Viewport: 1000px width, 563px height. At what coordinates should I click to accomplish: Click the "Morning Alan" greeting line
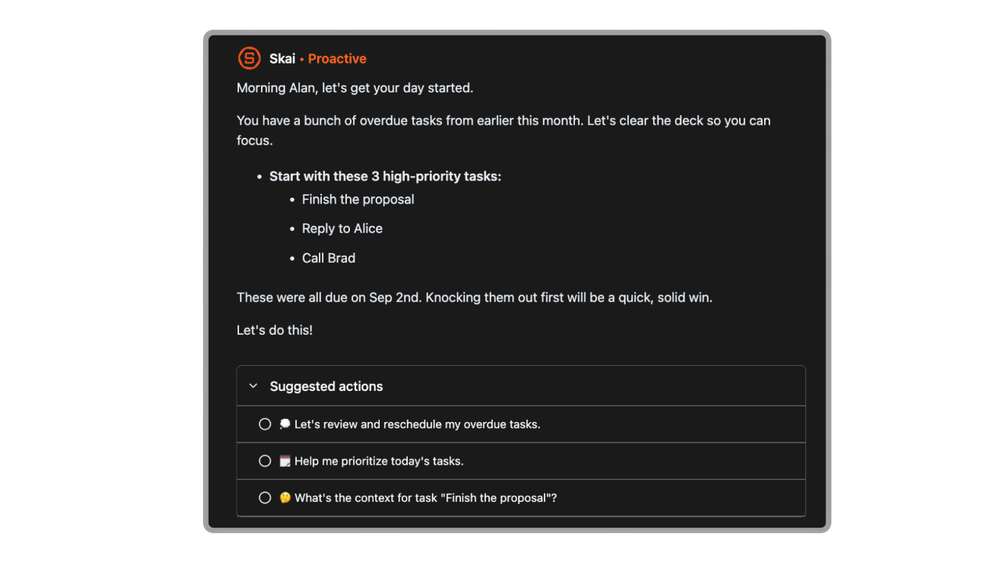click(355, 88)
